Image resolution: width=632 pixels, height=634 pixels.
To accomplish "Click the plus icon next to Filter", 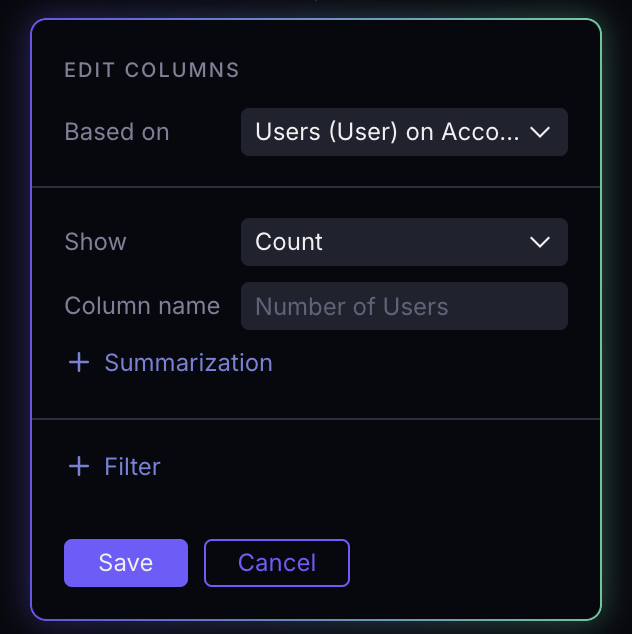I will 79,467.
